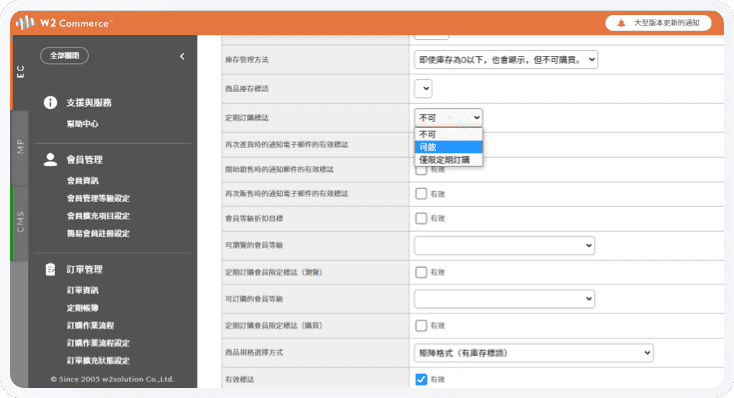Click the clipboard icon for 訂單管理
The width and height of the screenshot is (734, 398).
click(x=50, y=269)
